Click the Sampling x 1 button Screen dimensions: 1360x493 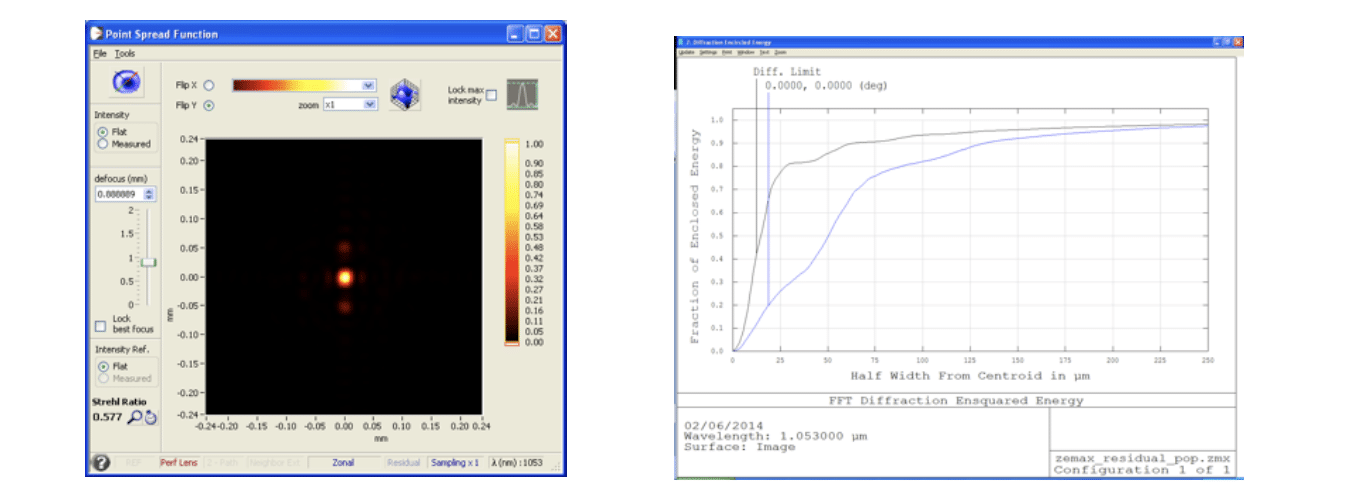(x=455, y=463)
